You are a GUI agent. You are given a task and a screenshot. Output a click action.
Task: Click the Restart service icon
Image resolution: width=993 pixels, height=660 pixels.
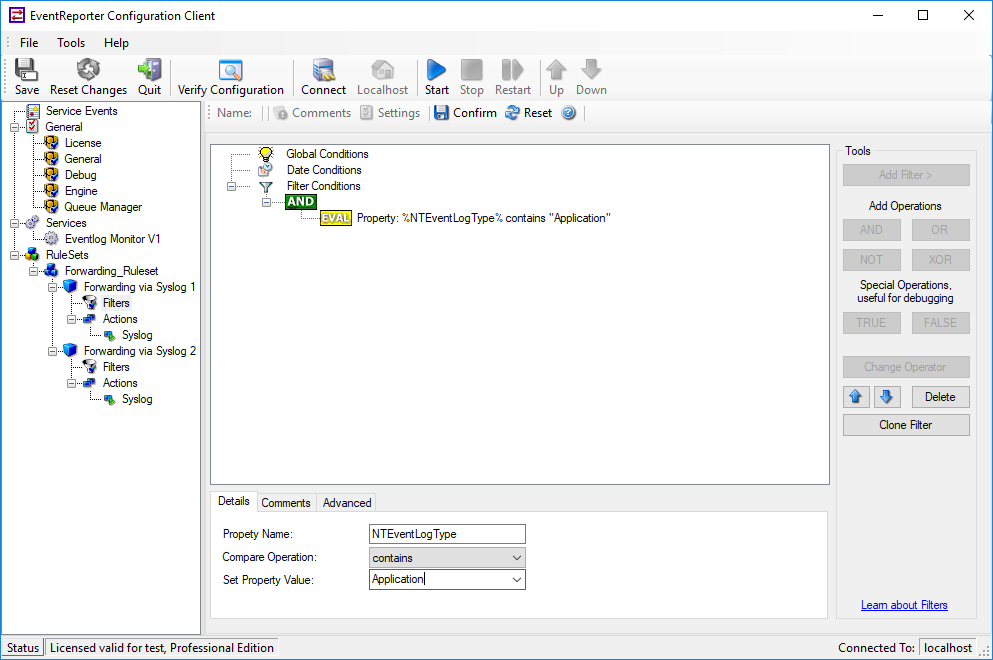[512, 70]
